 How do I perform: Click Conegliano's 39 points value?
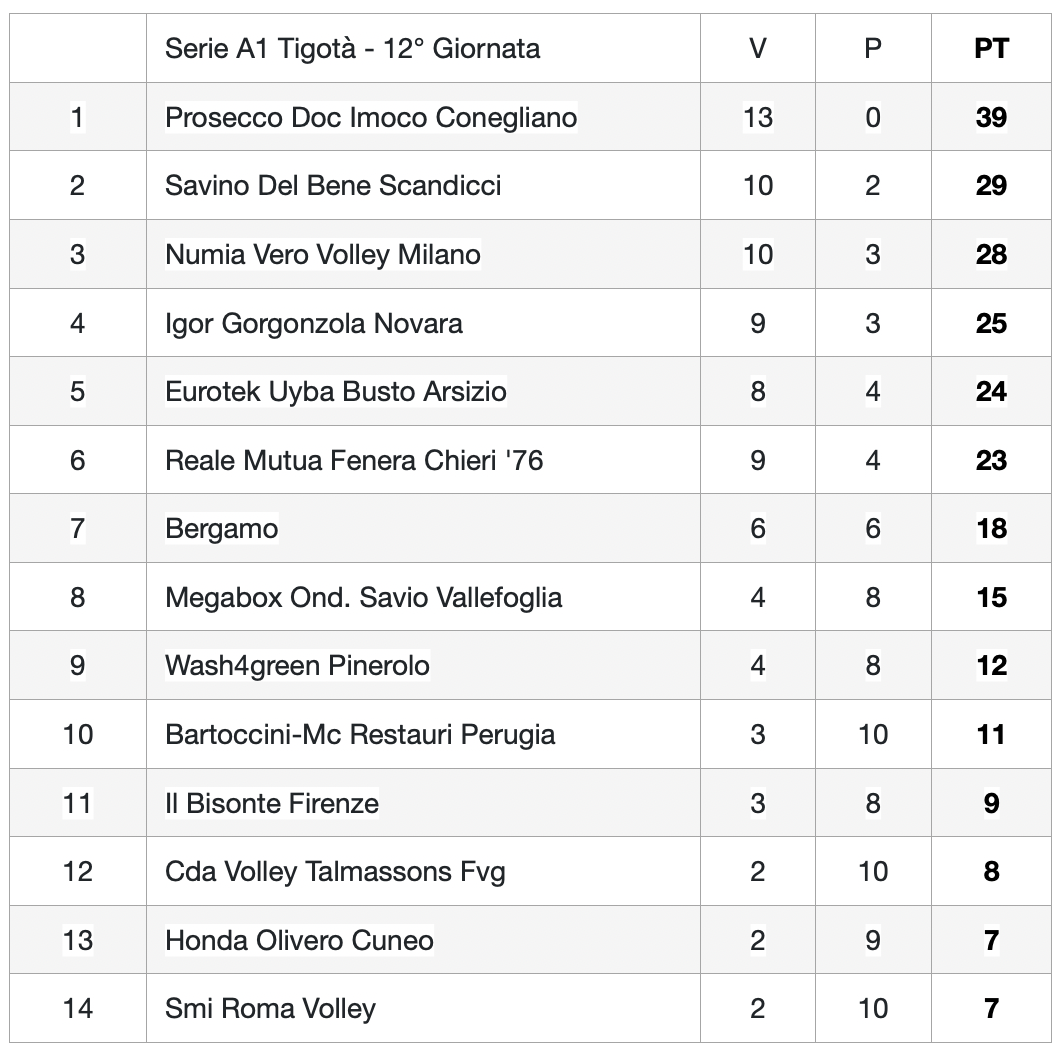tap(991, 117)
